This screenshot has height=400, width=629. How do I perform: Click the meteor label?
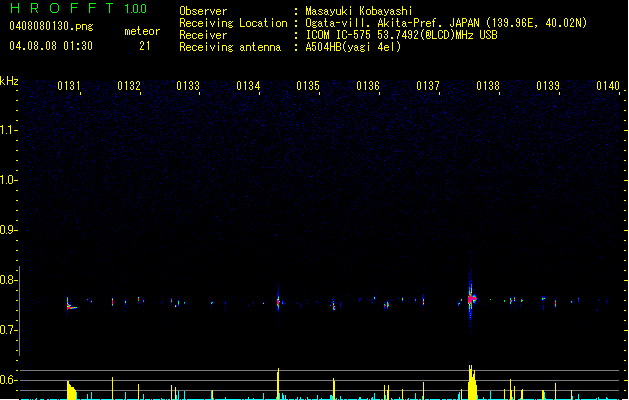pyautogui.click(x=142, y=31)
